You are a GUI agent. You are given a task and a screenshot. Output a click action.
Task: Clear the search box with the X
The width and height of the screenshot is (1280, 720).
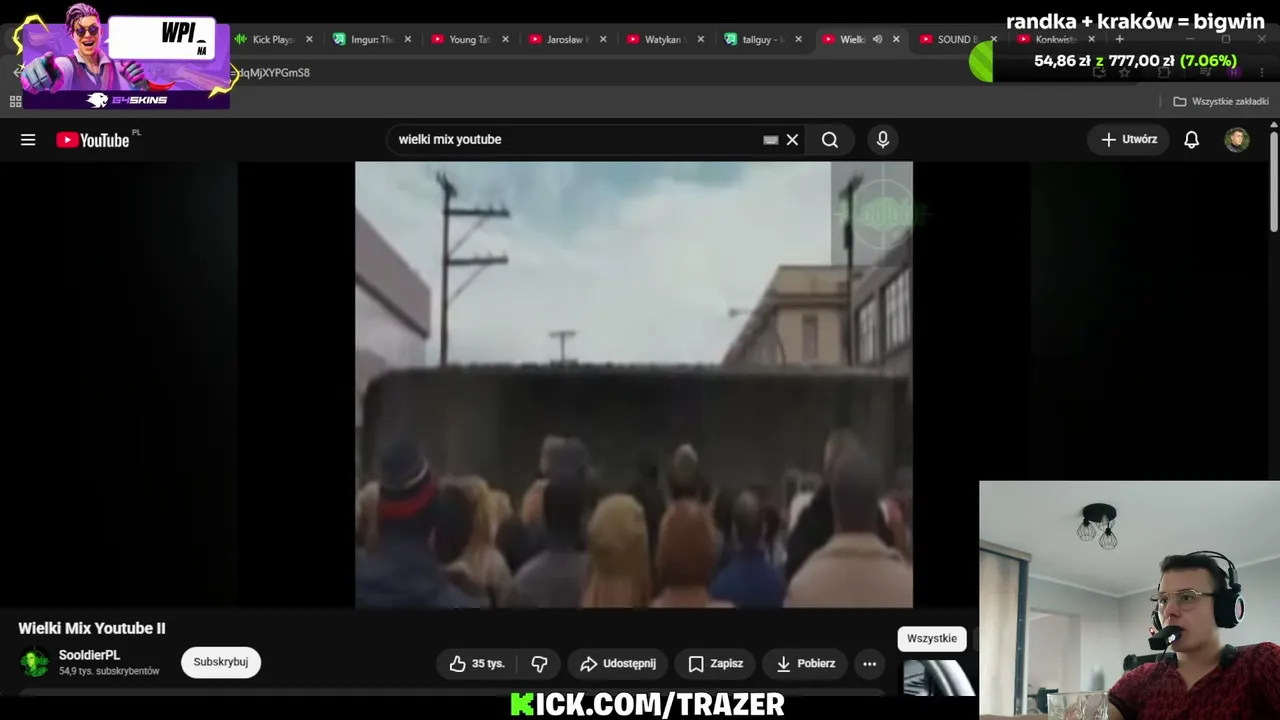[x=792, y=140]
